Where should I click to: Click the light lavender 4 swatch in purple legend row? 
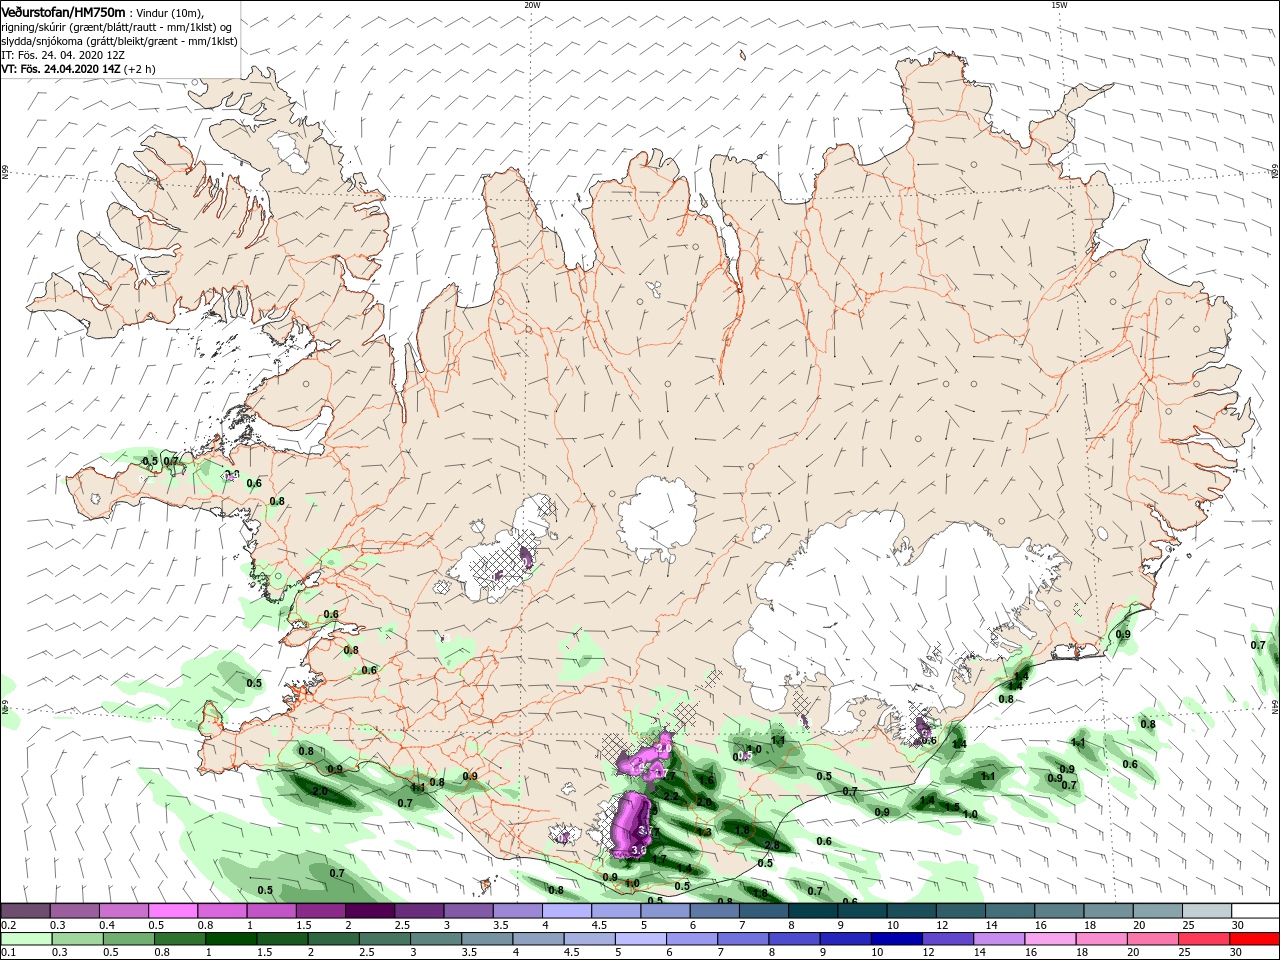pyautogui.click(x=567, y=910)
